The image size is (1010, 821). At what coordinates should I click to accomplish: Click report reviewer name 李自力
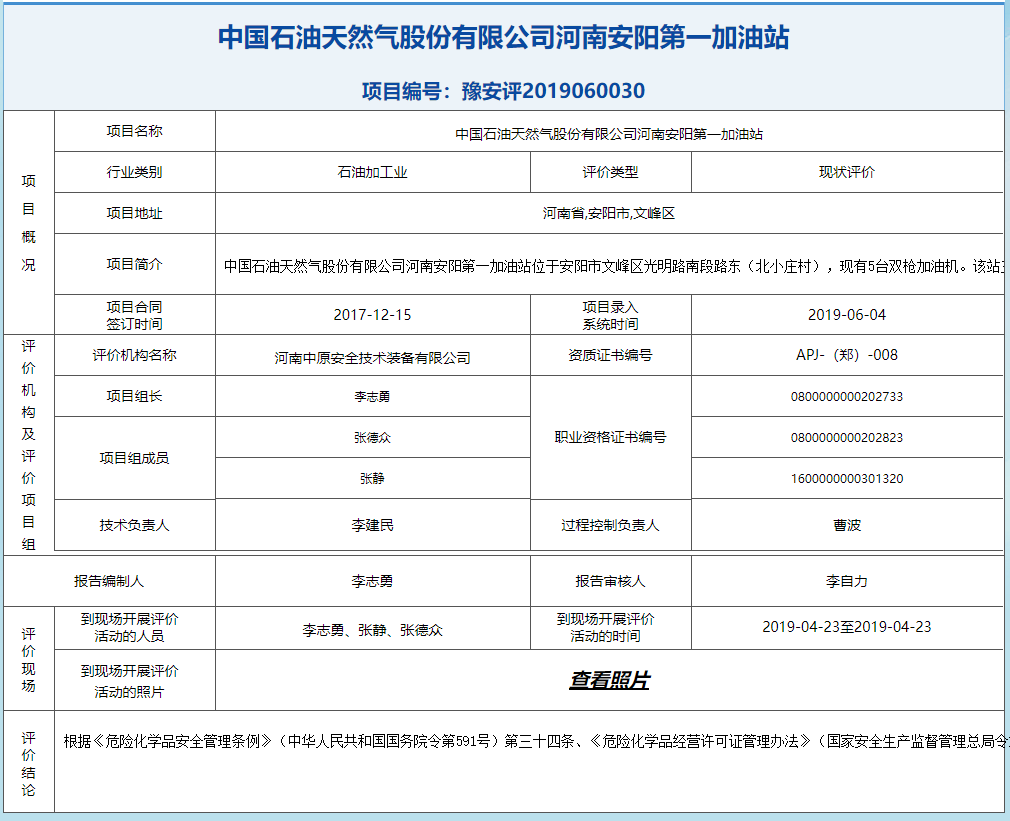click(x=847, y=581)
